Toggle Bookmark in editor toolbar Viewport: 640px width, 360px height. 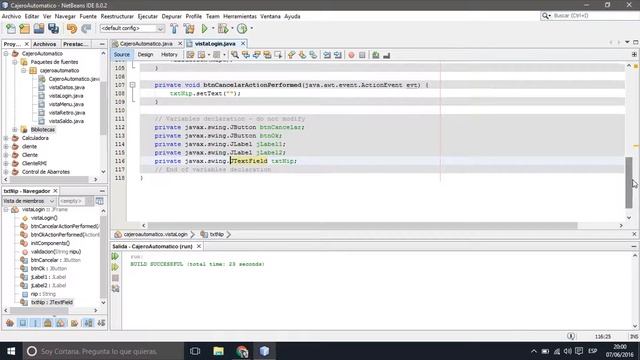pyautogui.click(x=313, y=55)
